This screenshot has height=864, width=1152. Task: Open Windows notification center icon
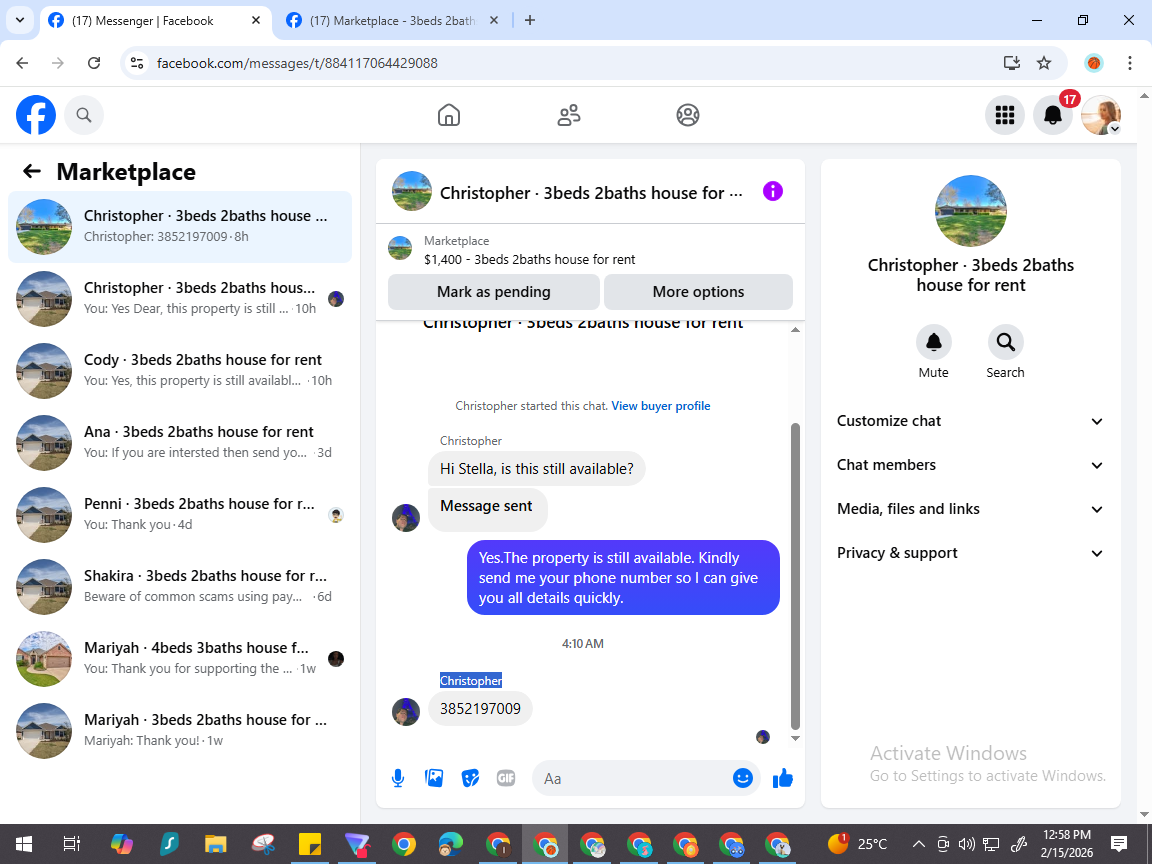tap(1119, 843)
